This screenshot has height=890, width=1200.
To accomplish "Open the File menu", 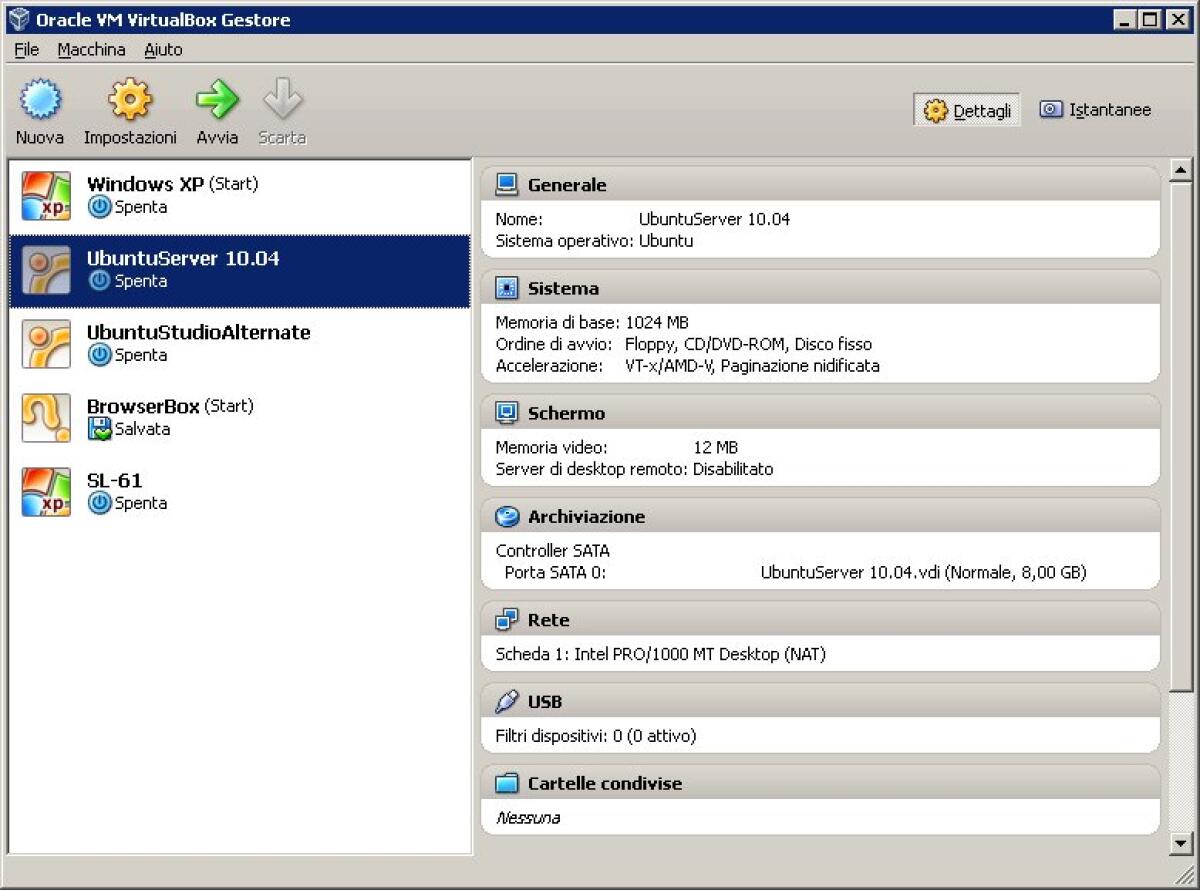I will pos(25,49).
